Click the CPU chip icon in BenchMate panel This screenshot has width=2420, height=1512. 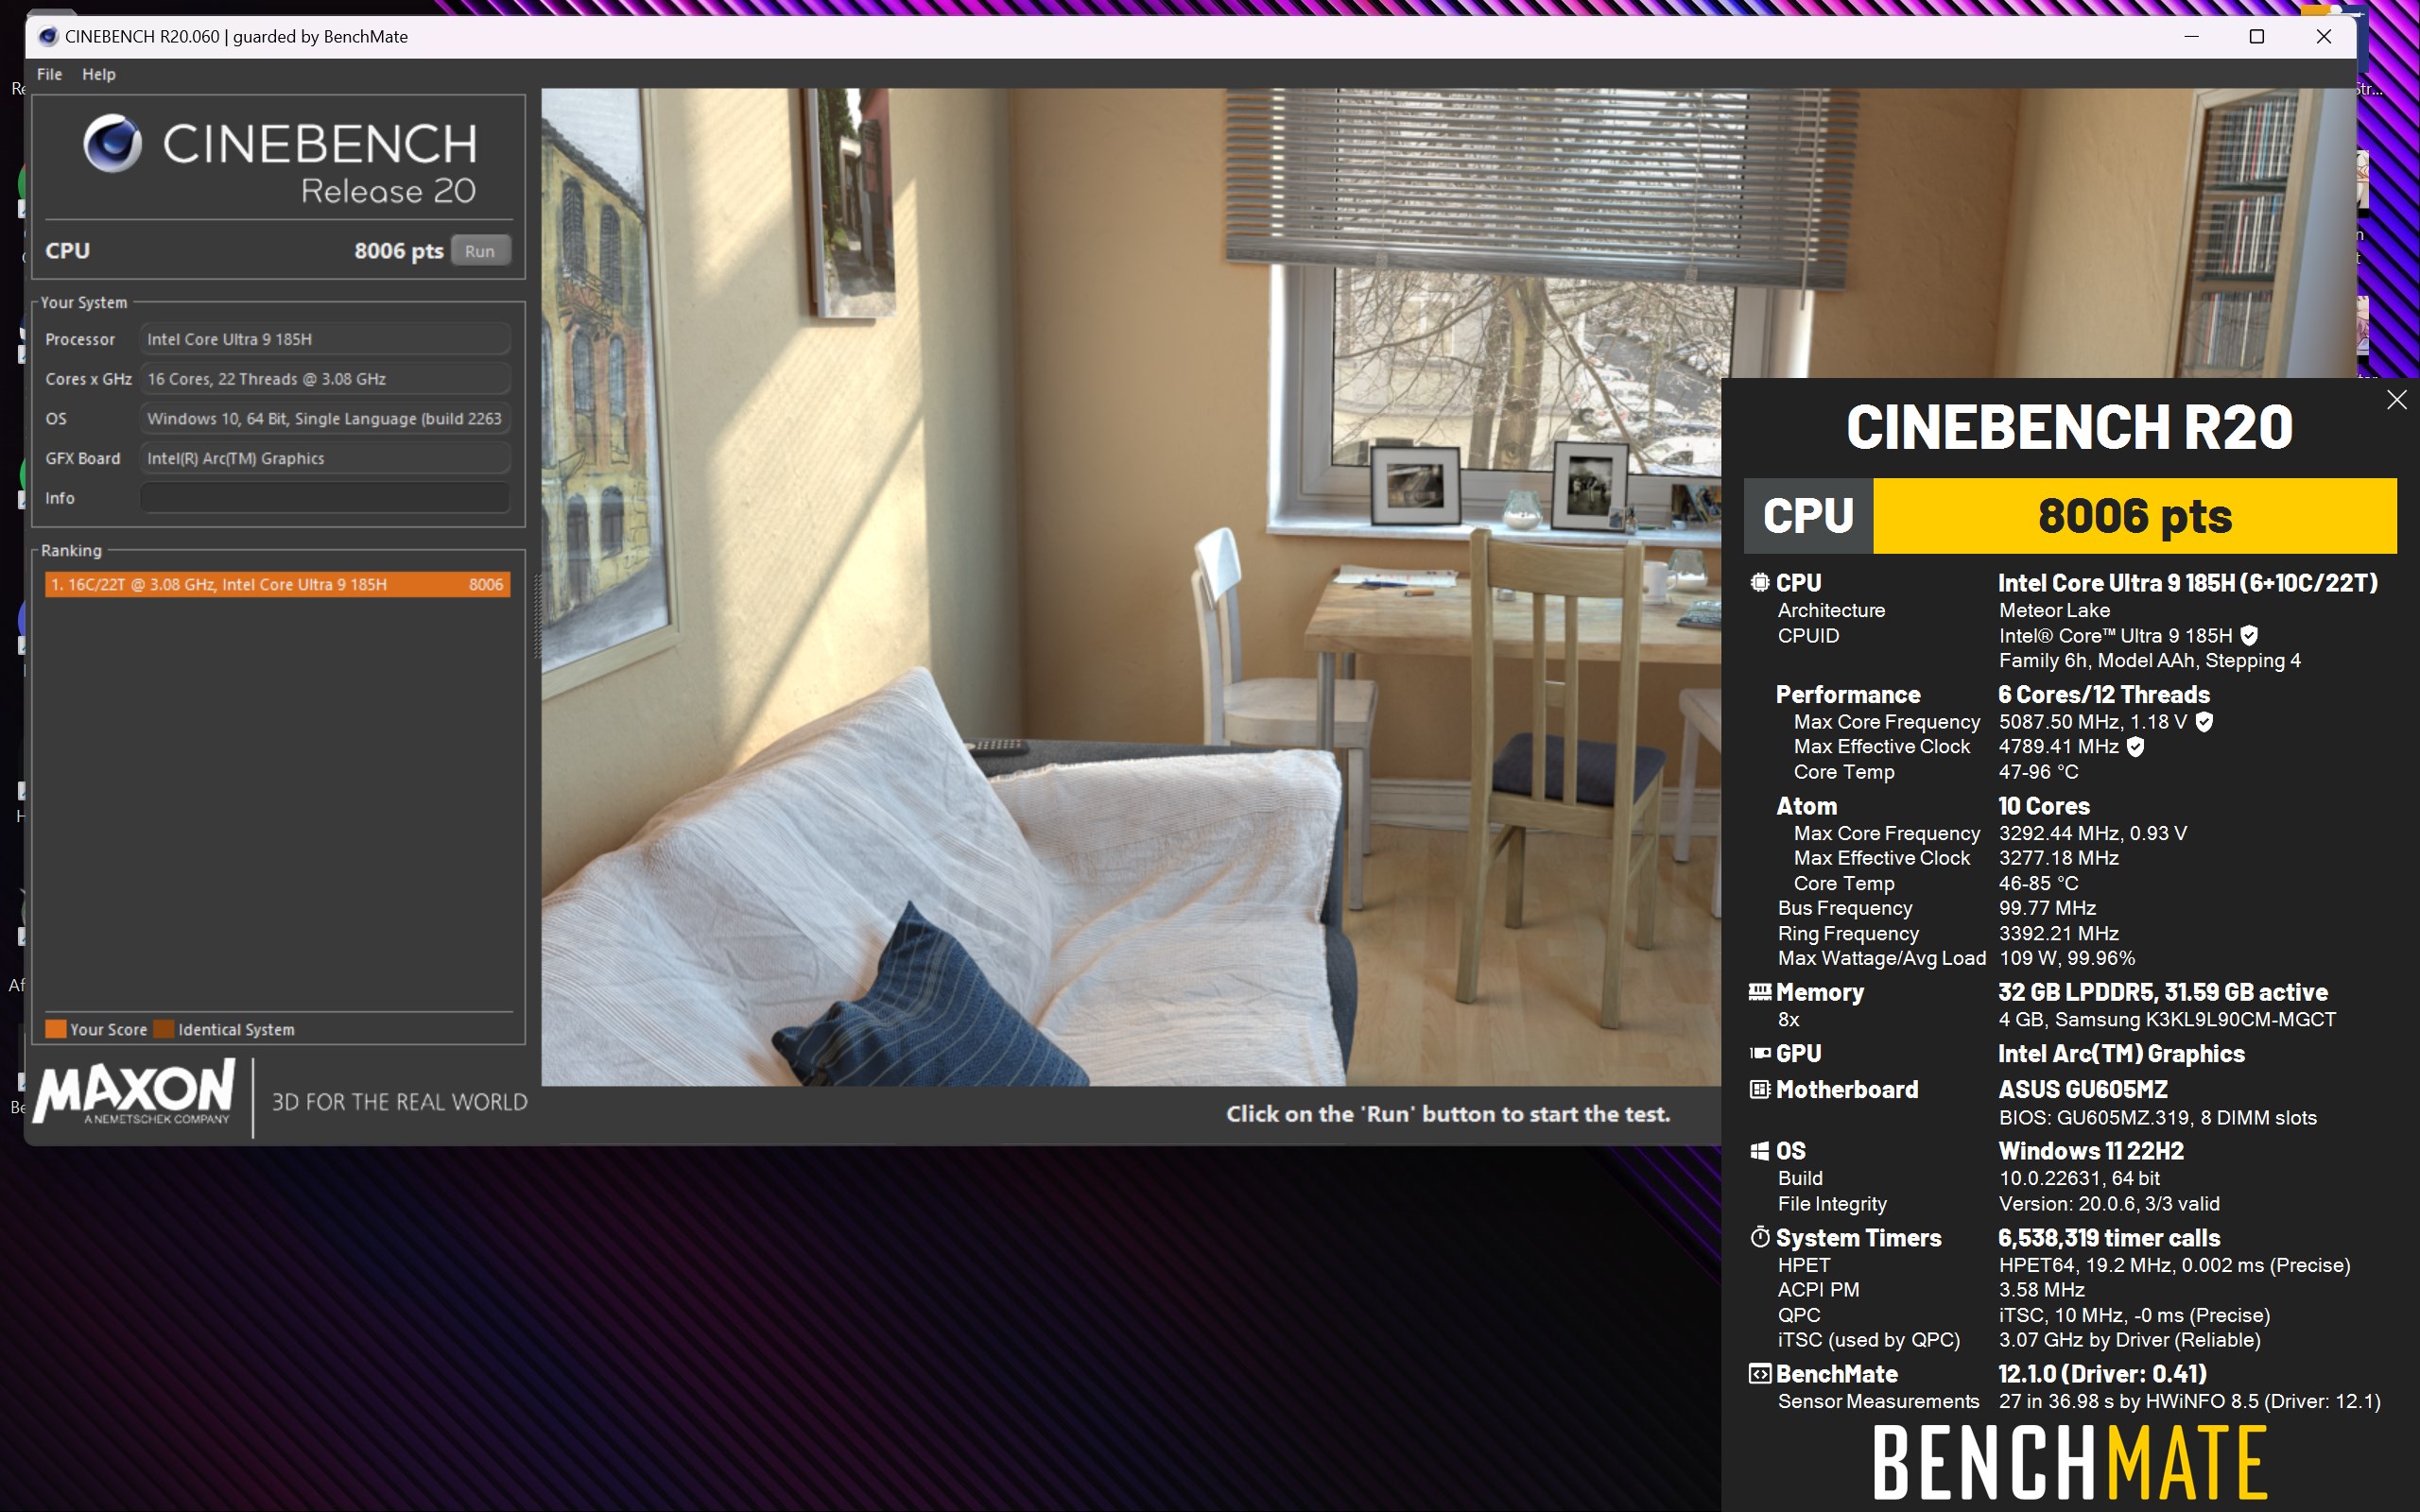[x=1760, y=582]
